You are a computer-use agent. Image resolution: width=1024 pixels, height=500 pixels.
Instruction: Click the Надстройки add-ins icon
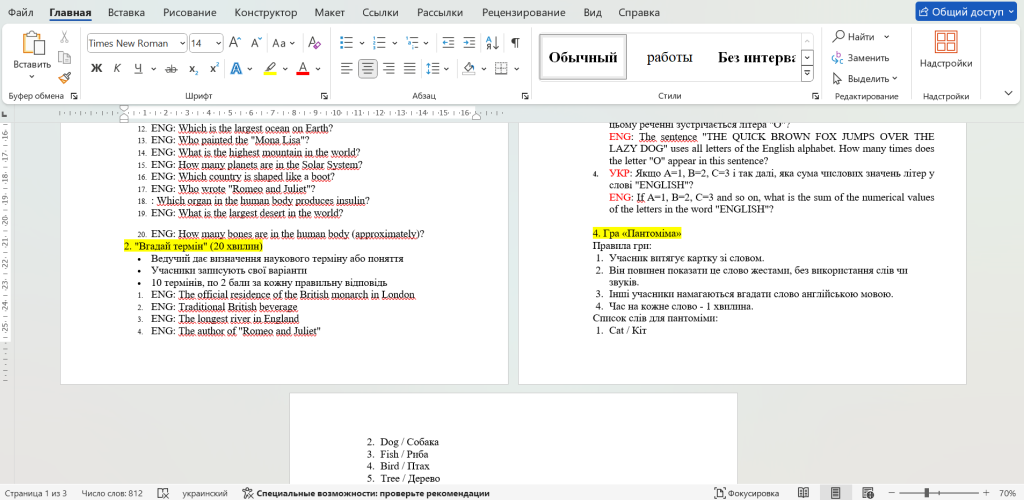tap(945, 50)
